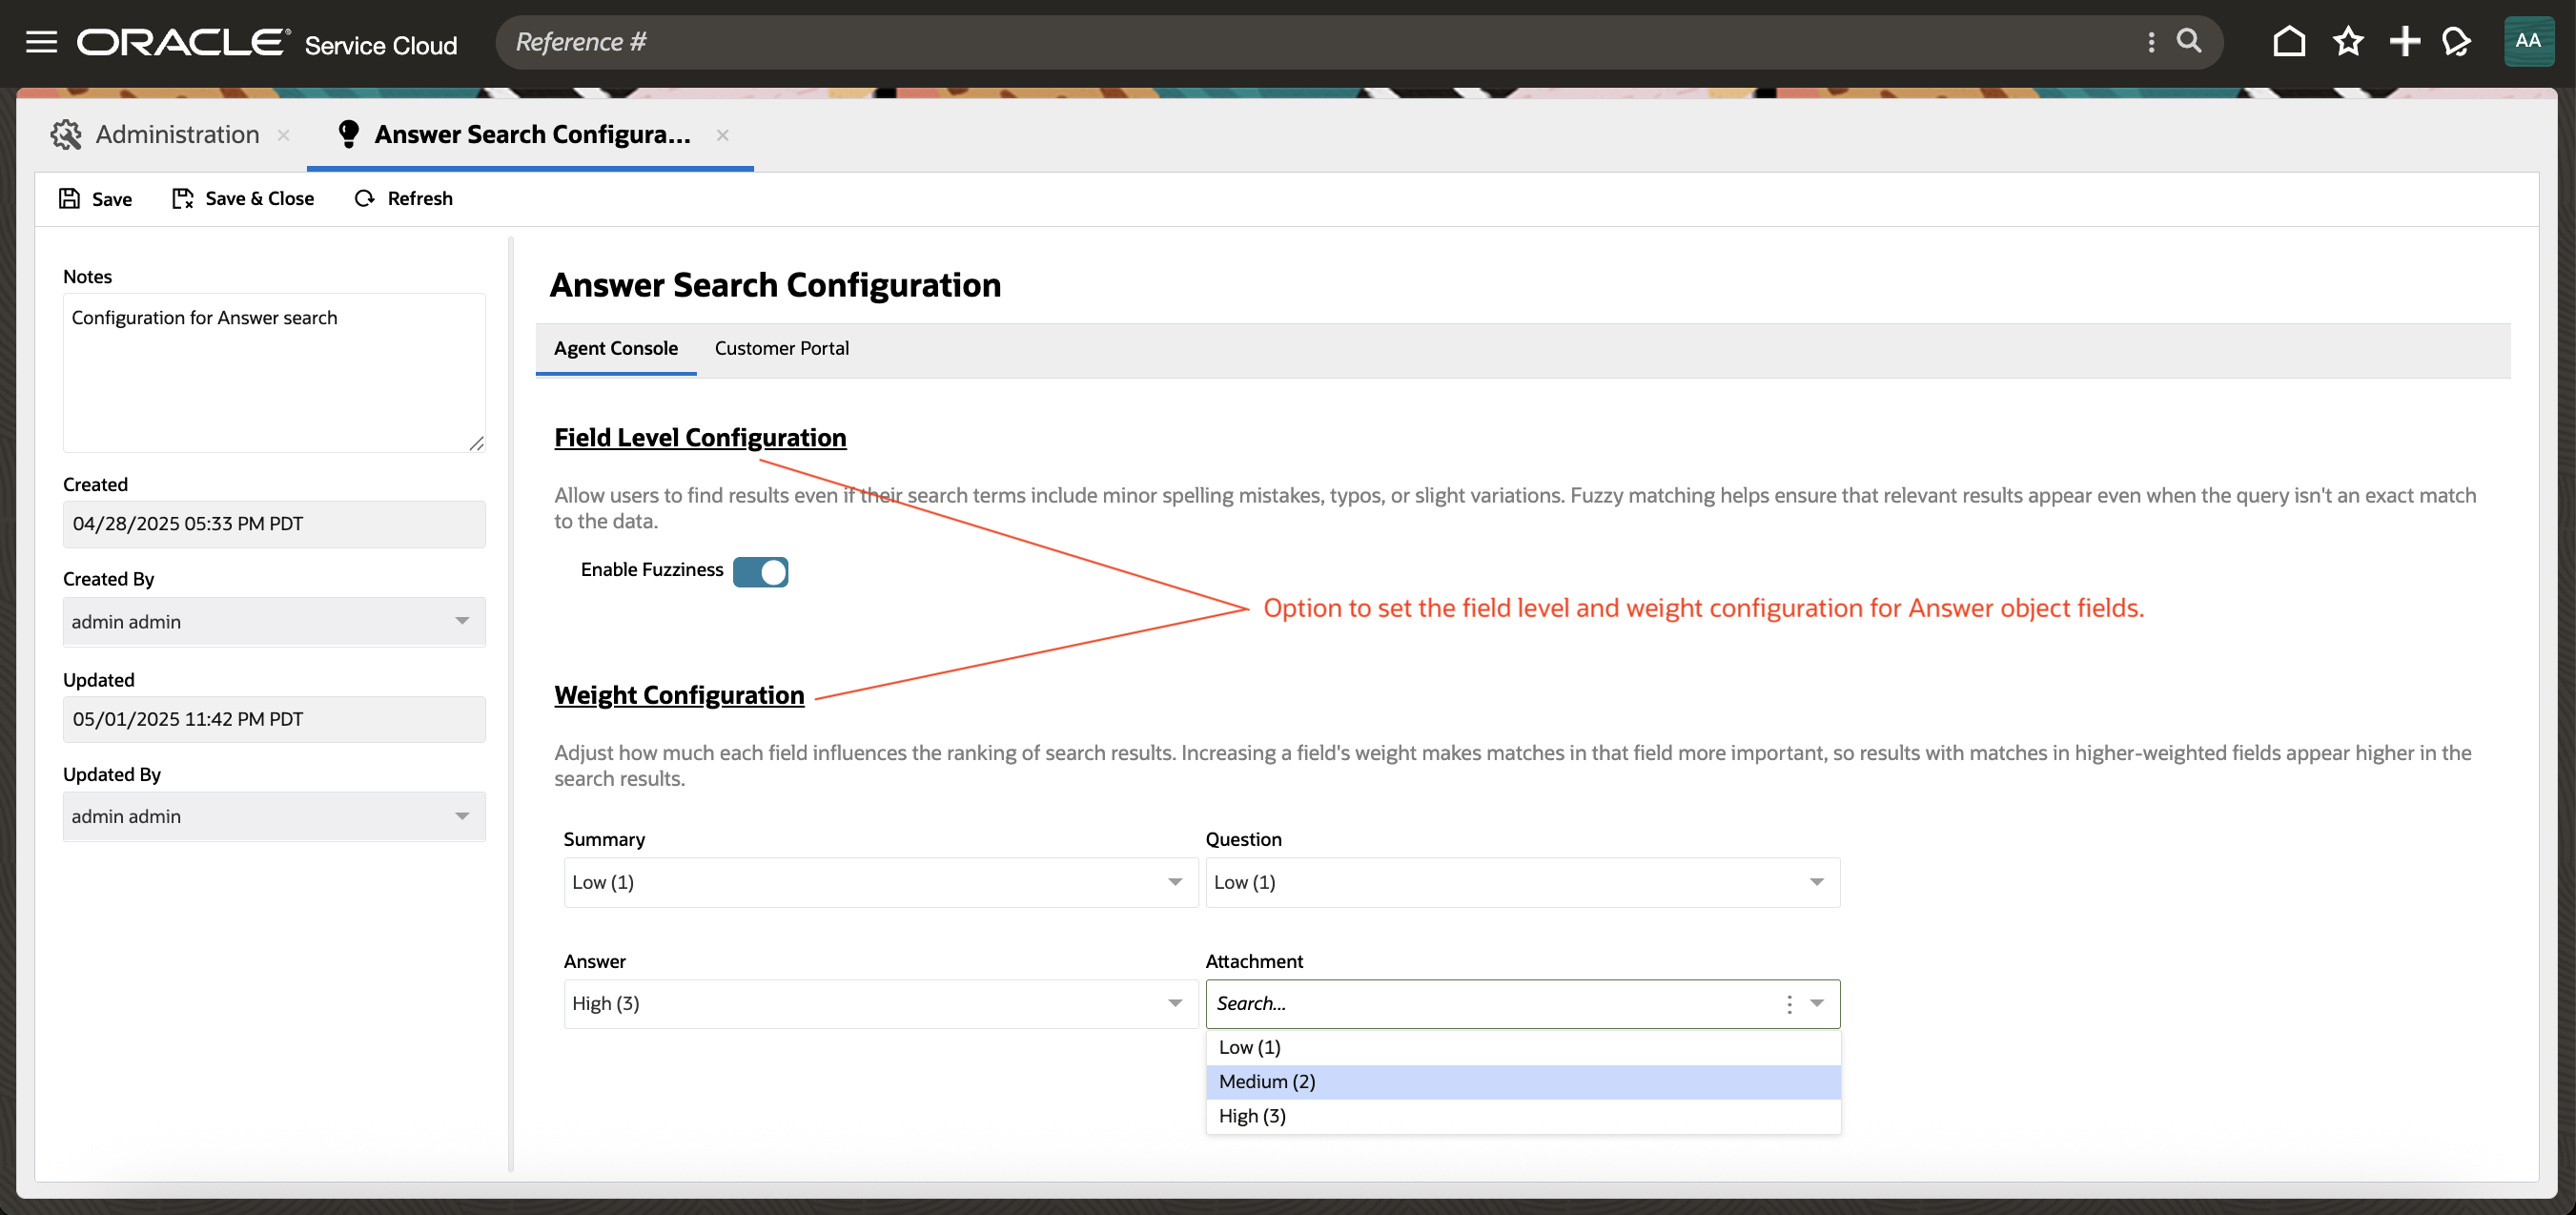Click the Updated date field
Viewport: 2576px width, 1215px height.
click(x=274, y=719)
